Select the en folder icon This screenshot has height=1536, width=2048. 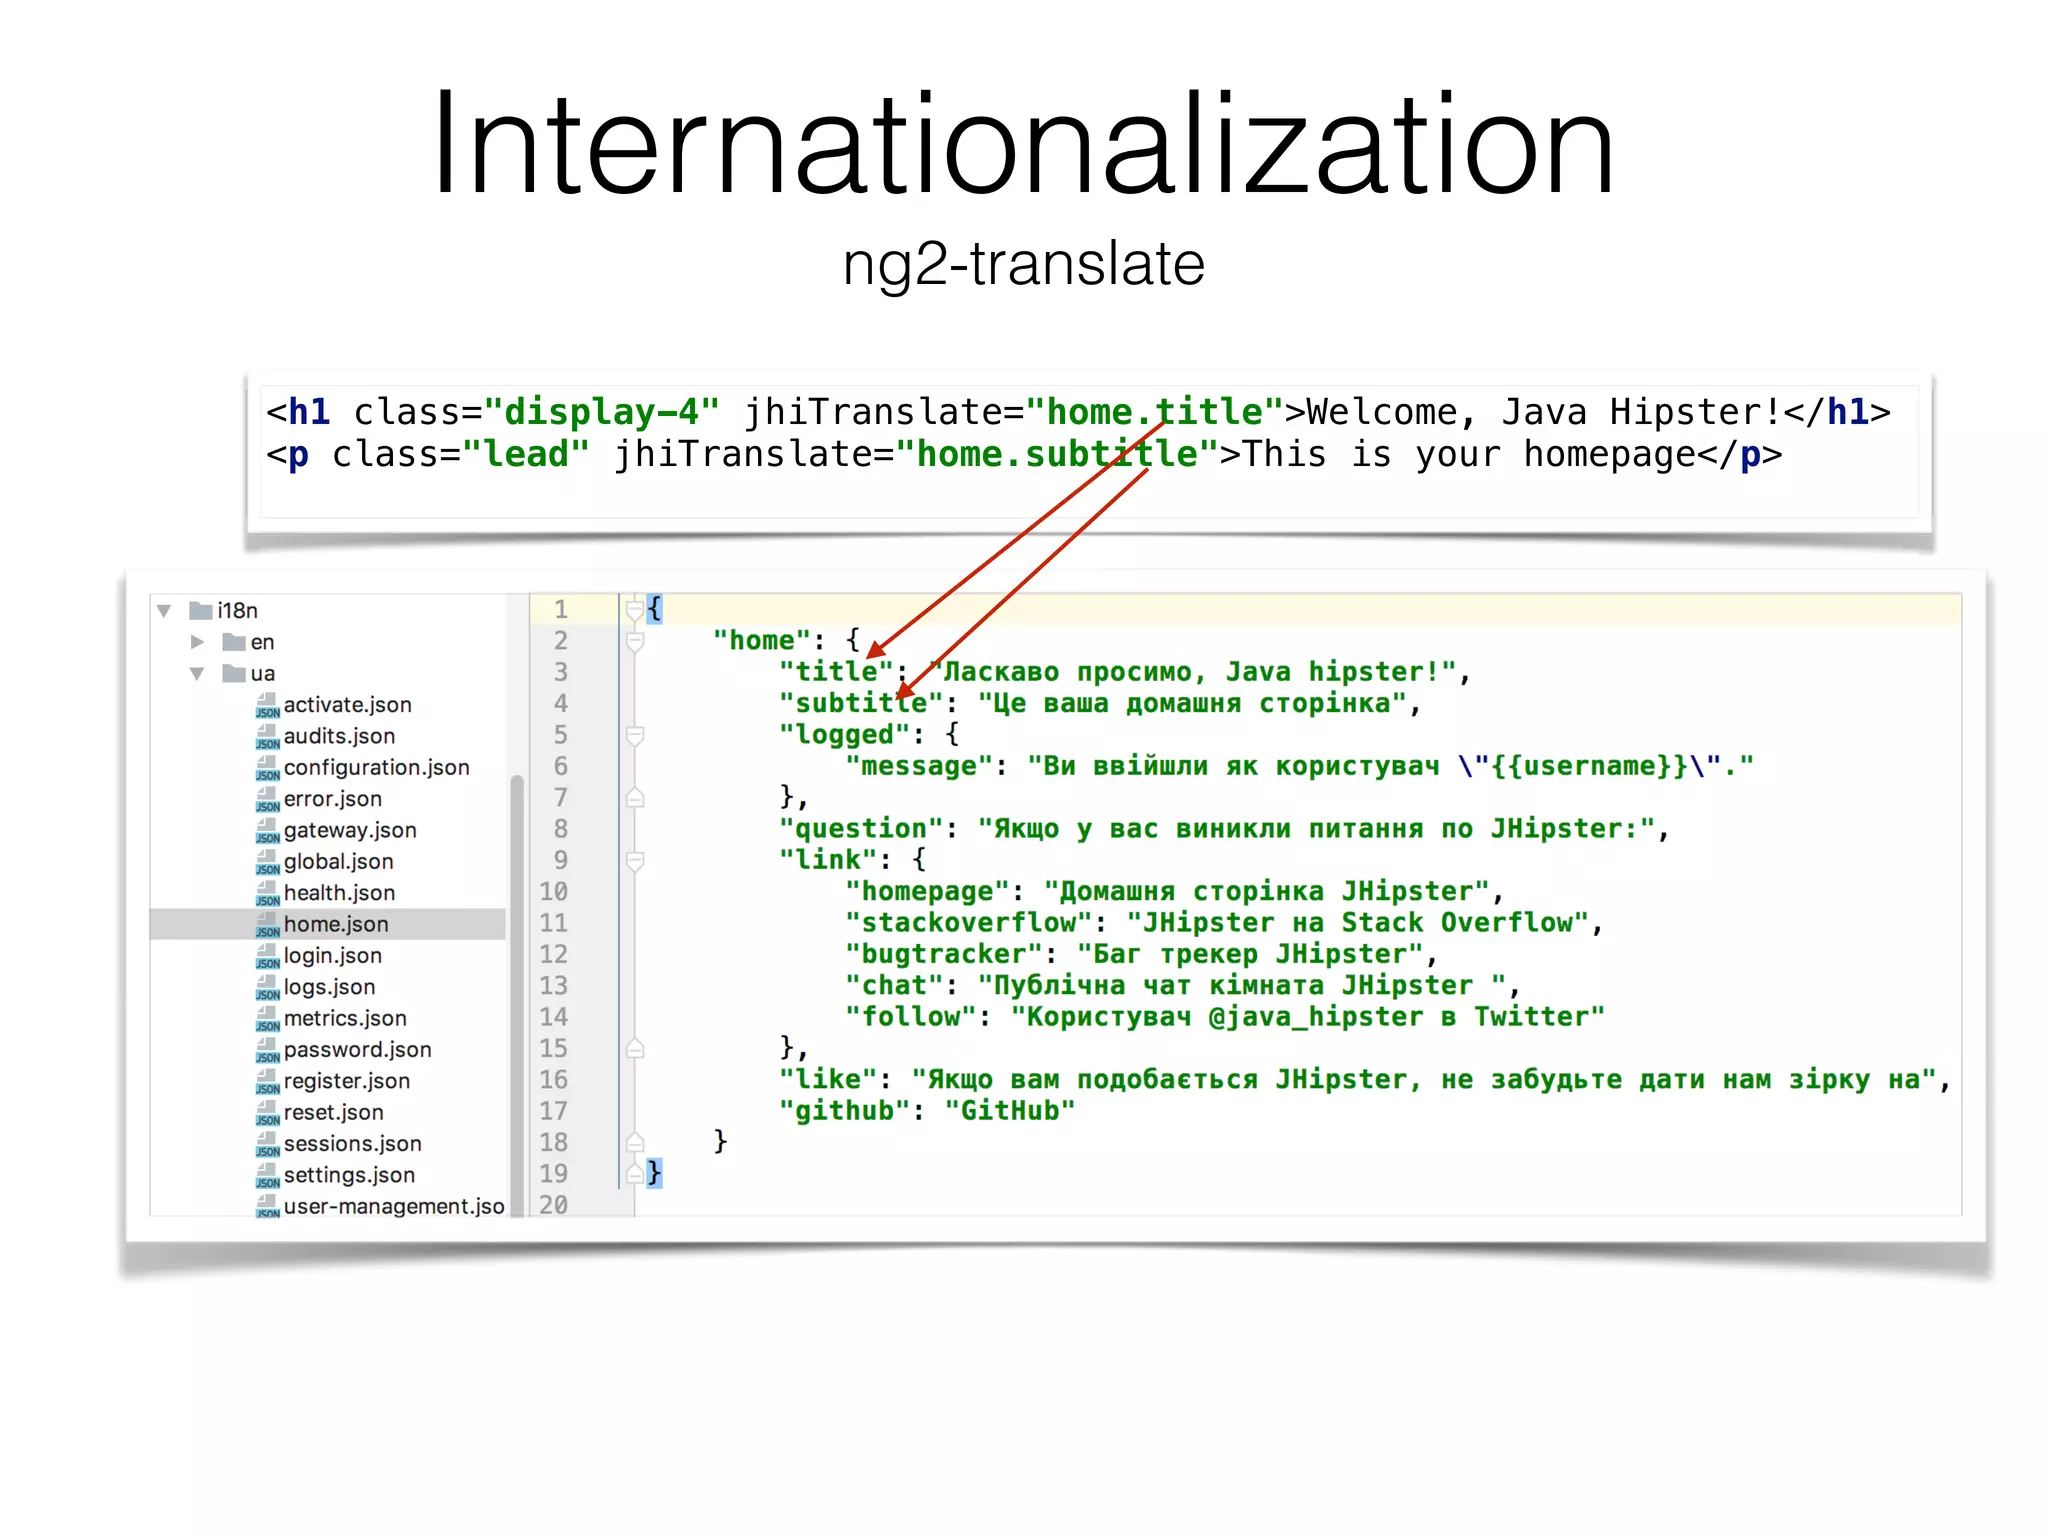[234, 641]
